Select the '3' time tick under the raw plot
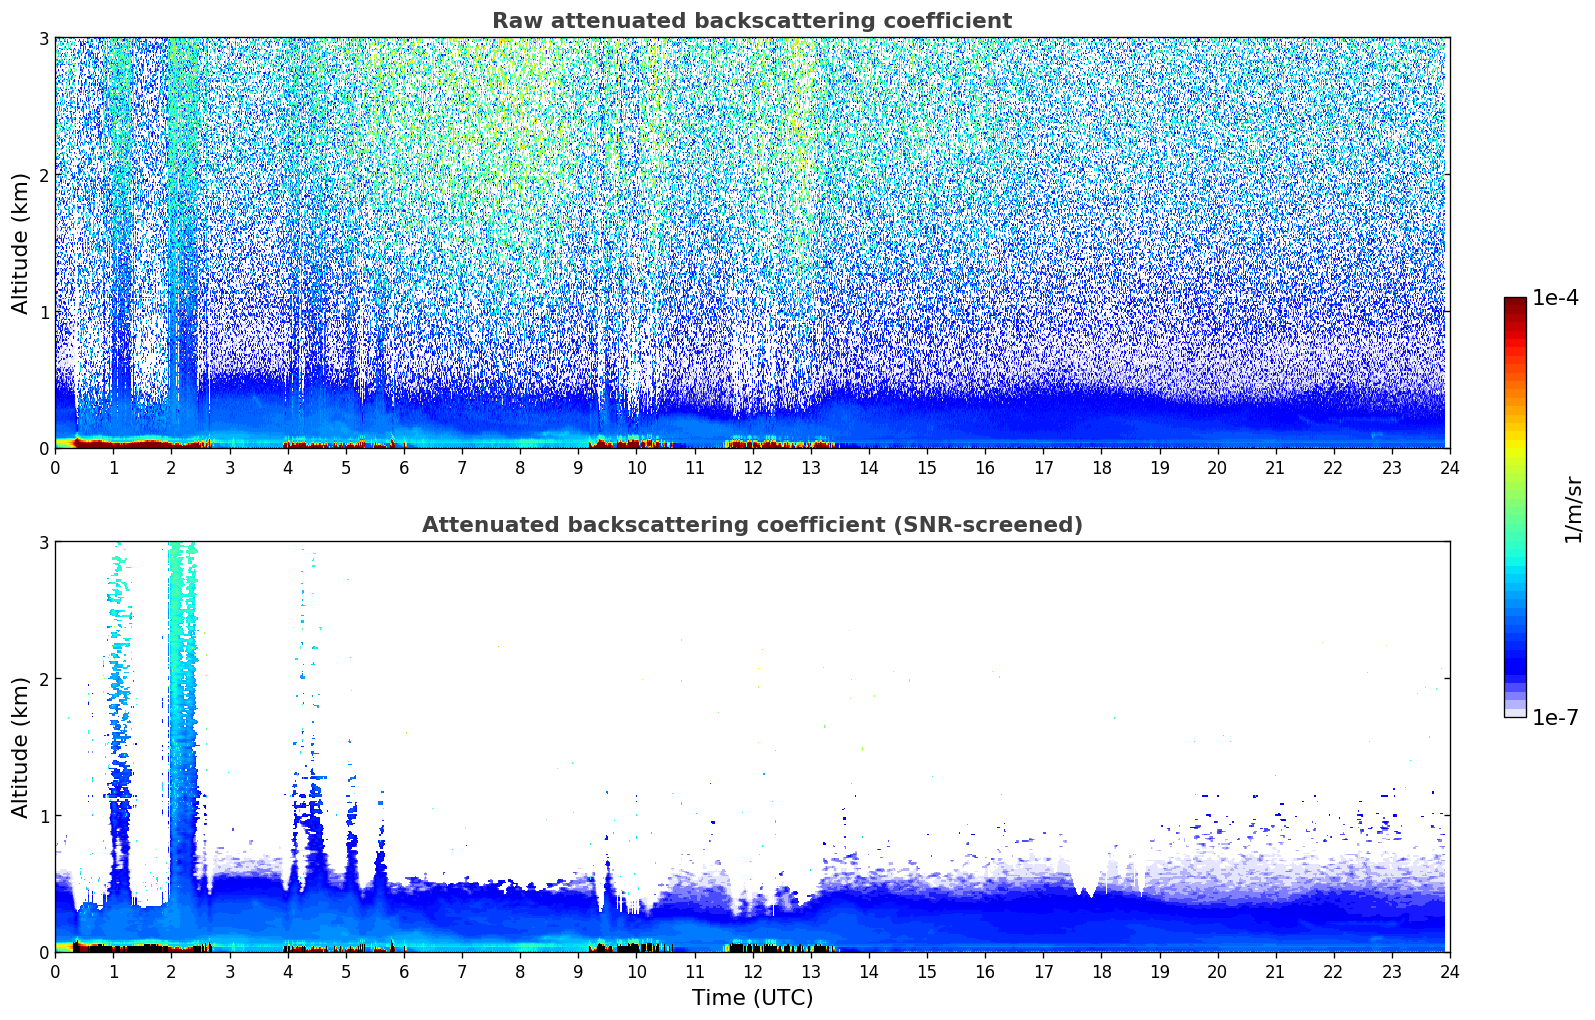Image resolution: width=1595 pixels, height=1020 pixels. pos(230,467)
